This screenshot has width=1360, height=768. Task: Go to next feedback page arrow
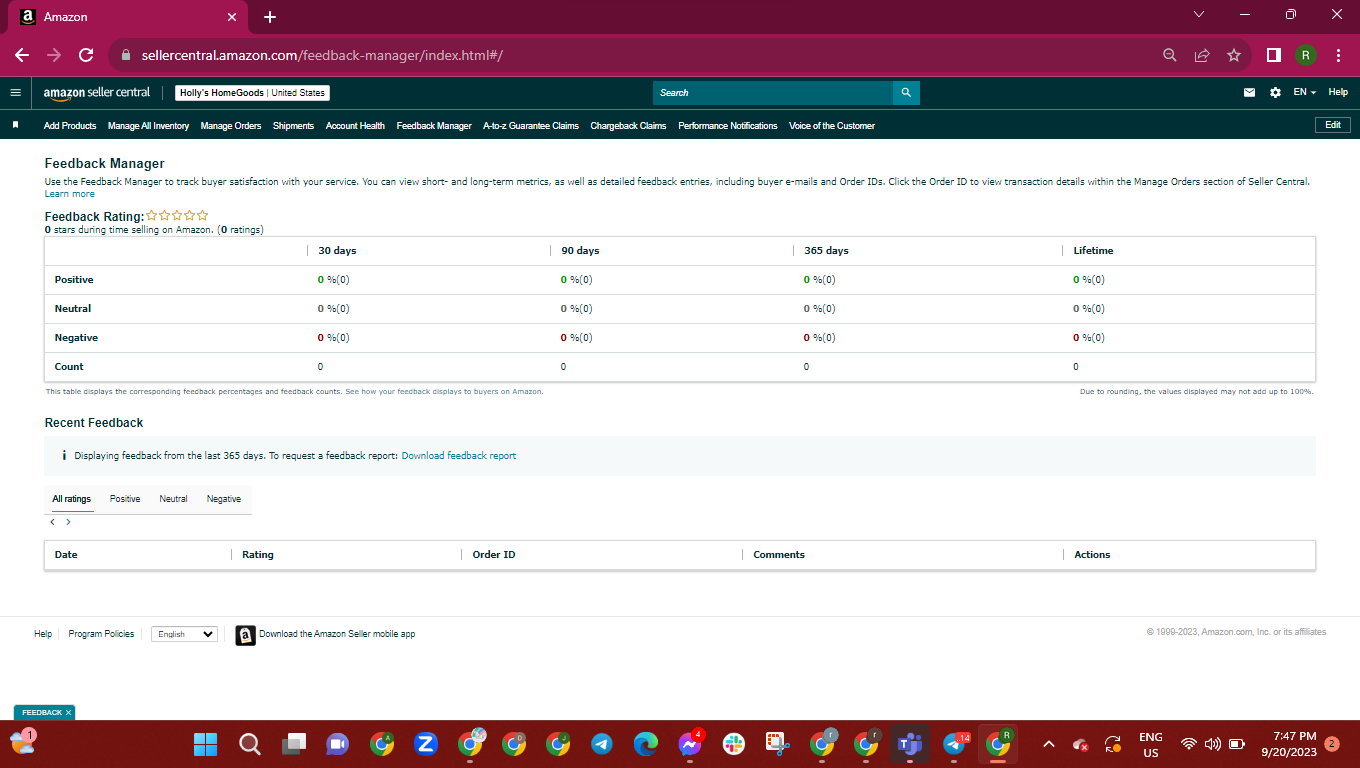(x=68, y=522)
